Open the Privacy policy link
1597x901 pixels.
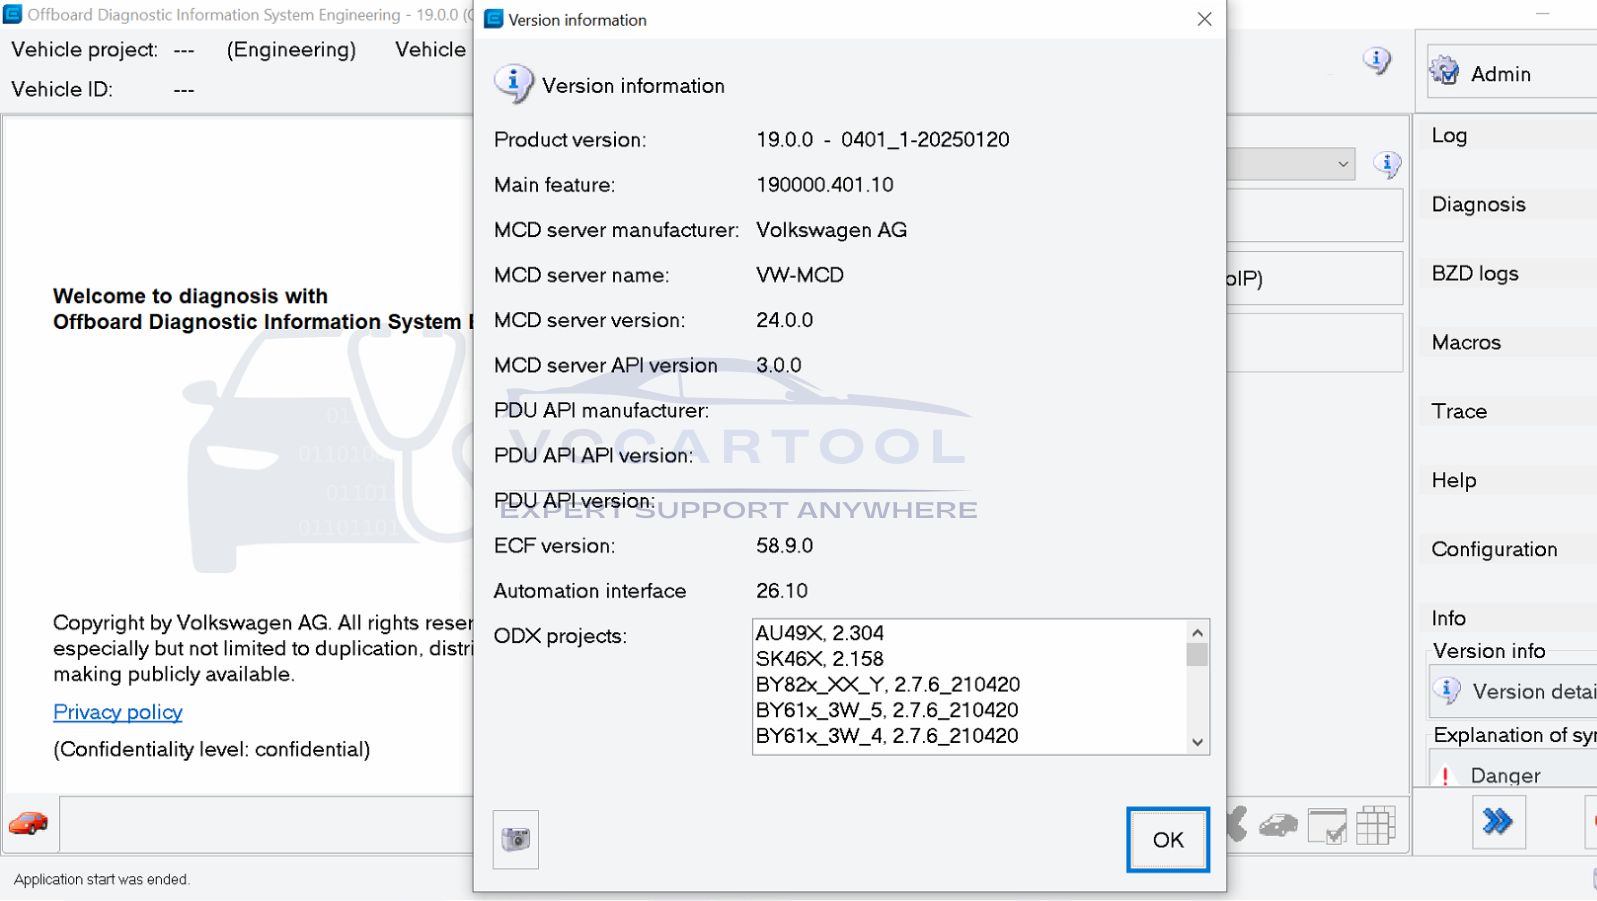(x=118, y=712)
